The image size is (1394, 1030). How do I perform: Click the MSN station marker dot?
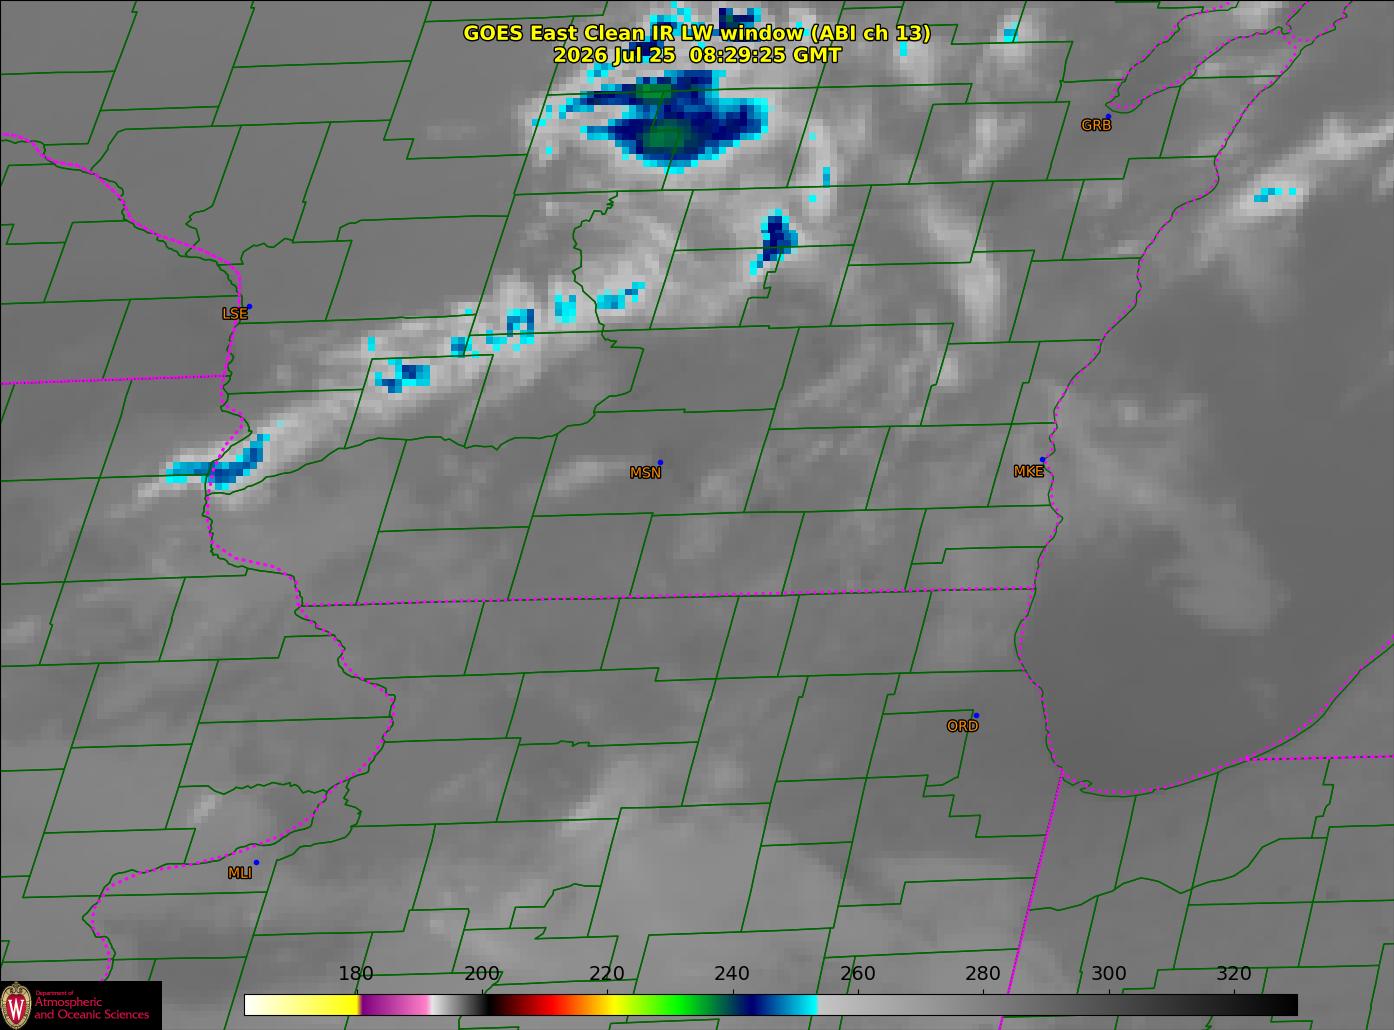click(660, 462)
